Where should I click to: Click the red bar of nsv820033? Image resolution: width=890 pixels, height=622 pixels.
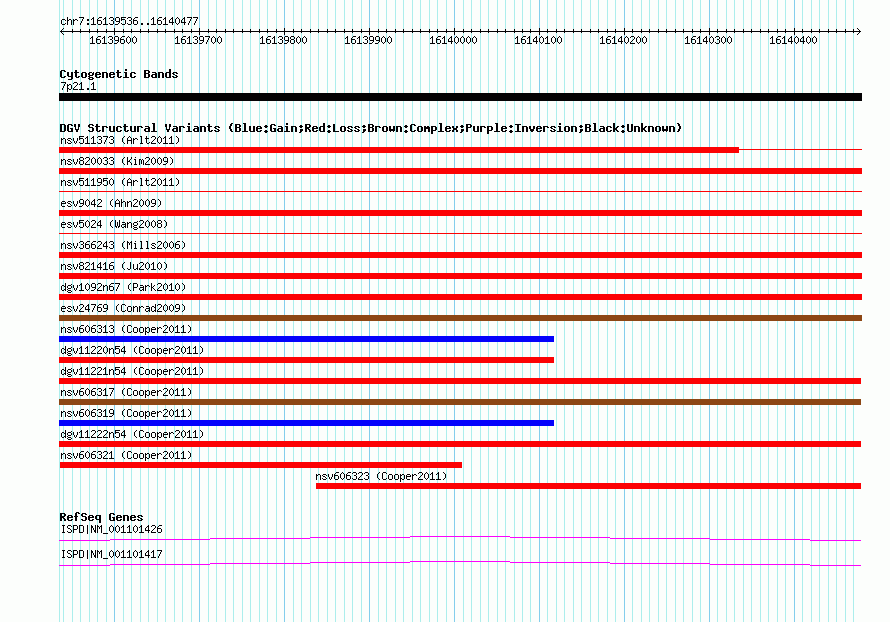tap(460, 171)
